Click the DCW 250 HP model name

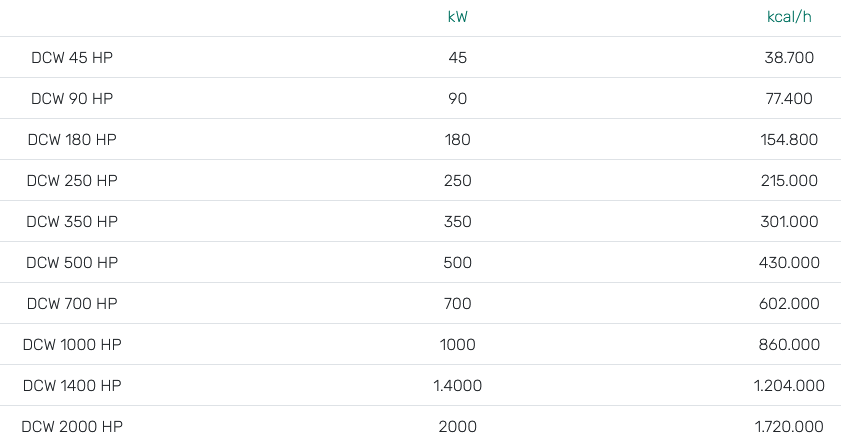pos(72,181)
